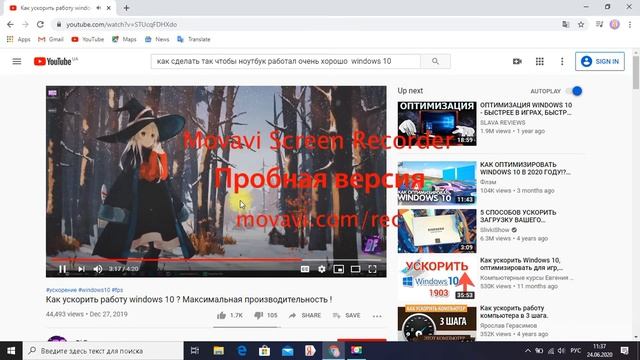Open more actions ellipsis under video

point(377,316)
